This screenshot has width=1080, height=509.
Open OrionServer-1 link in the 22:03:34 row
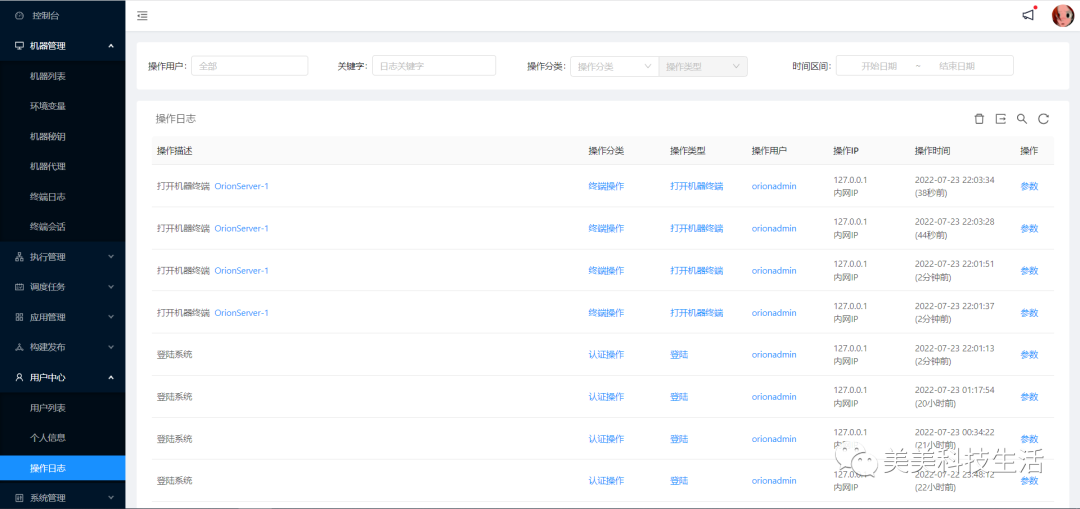pyautogui.click(x=241, y=186)
